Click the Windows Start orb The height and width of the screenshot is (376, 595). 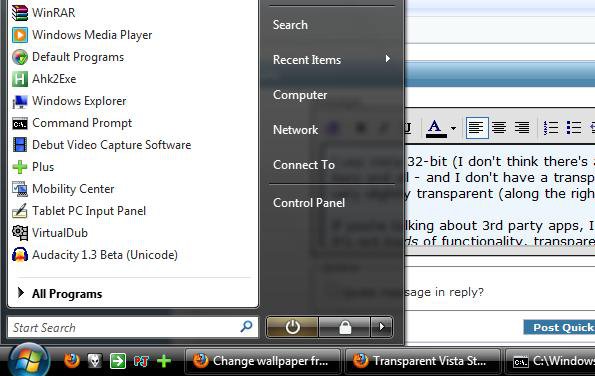tap(29, 360)
